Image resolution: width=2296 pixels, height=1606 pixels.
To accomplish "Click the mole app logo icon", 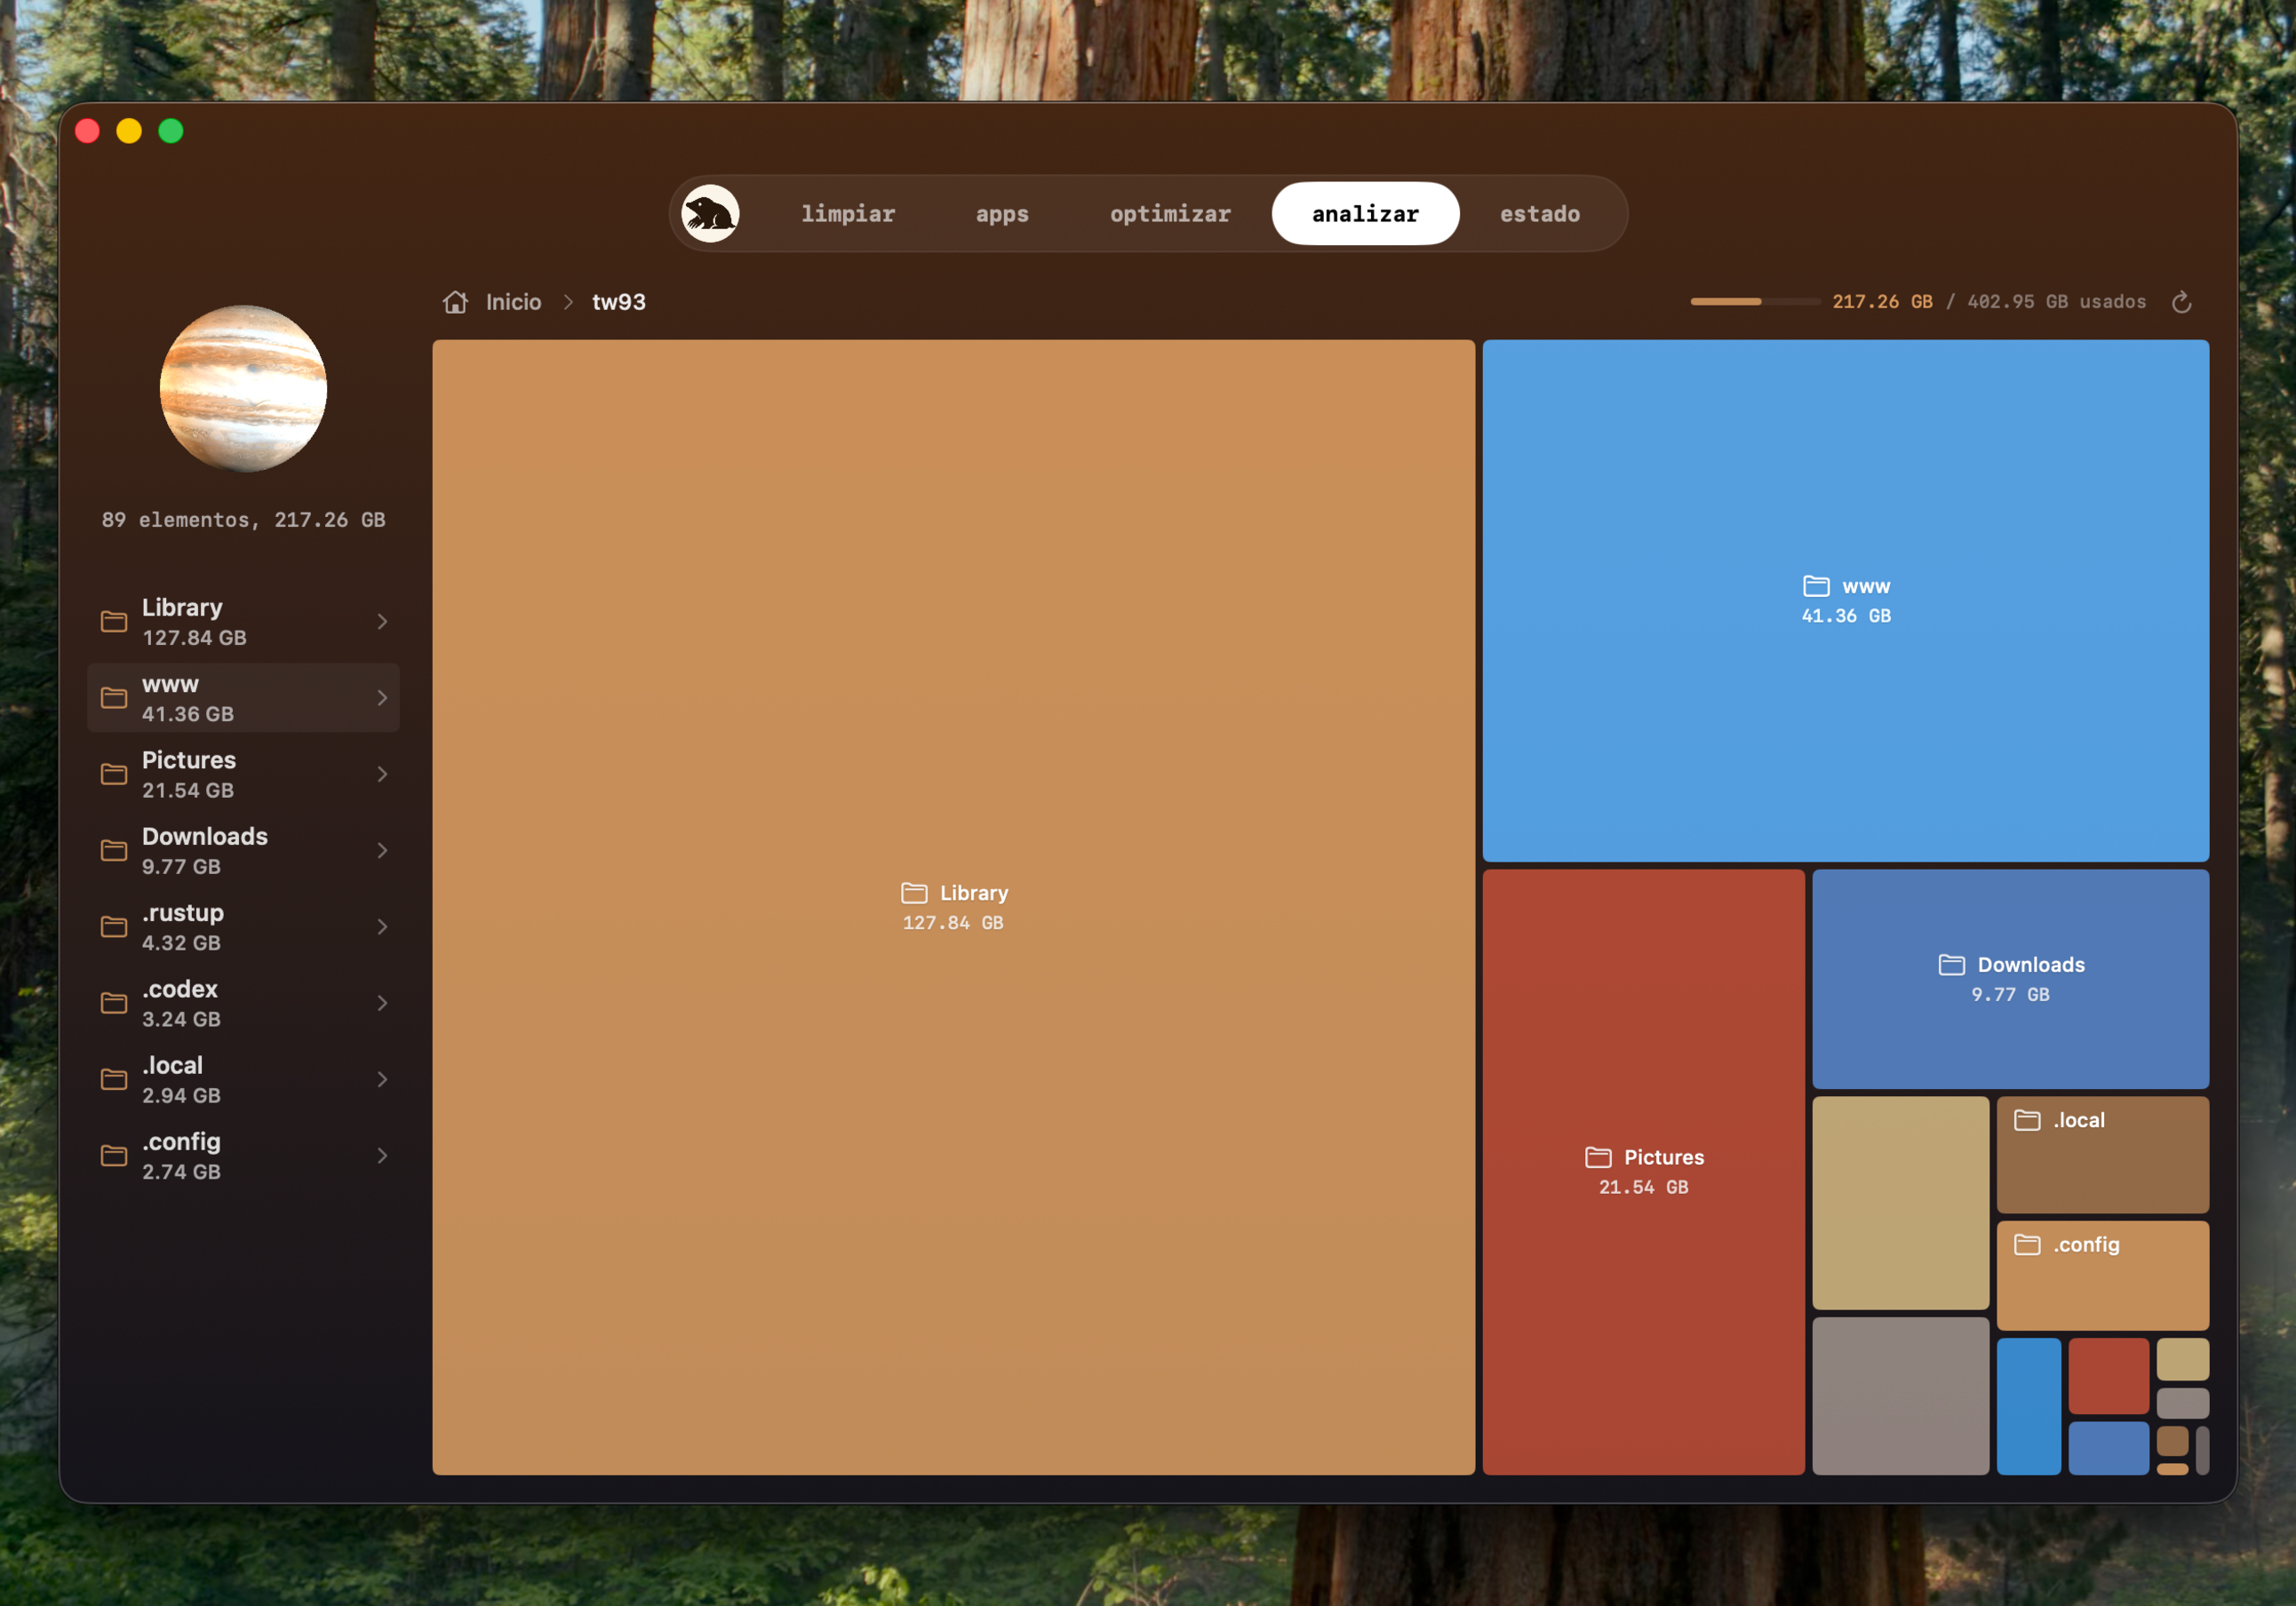I will pyautogui.click(x=710, y=213).
